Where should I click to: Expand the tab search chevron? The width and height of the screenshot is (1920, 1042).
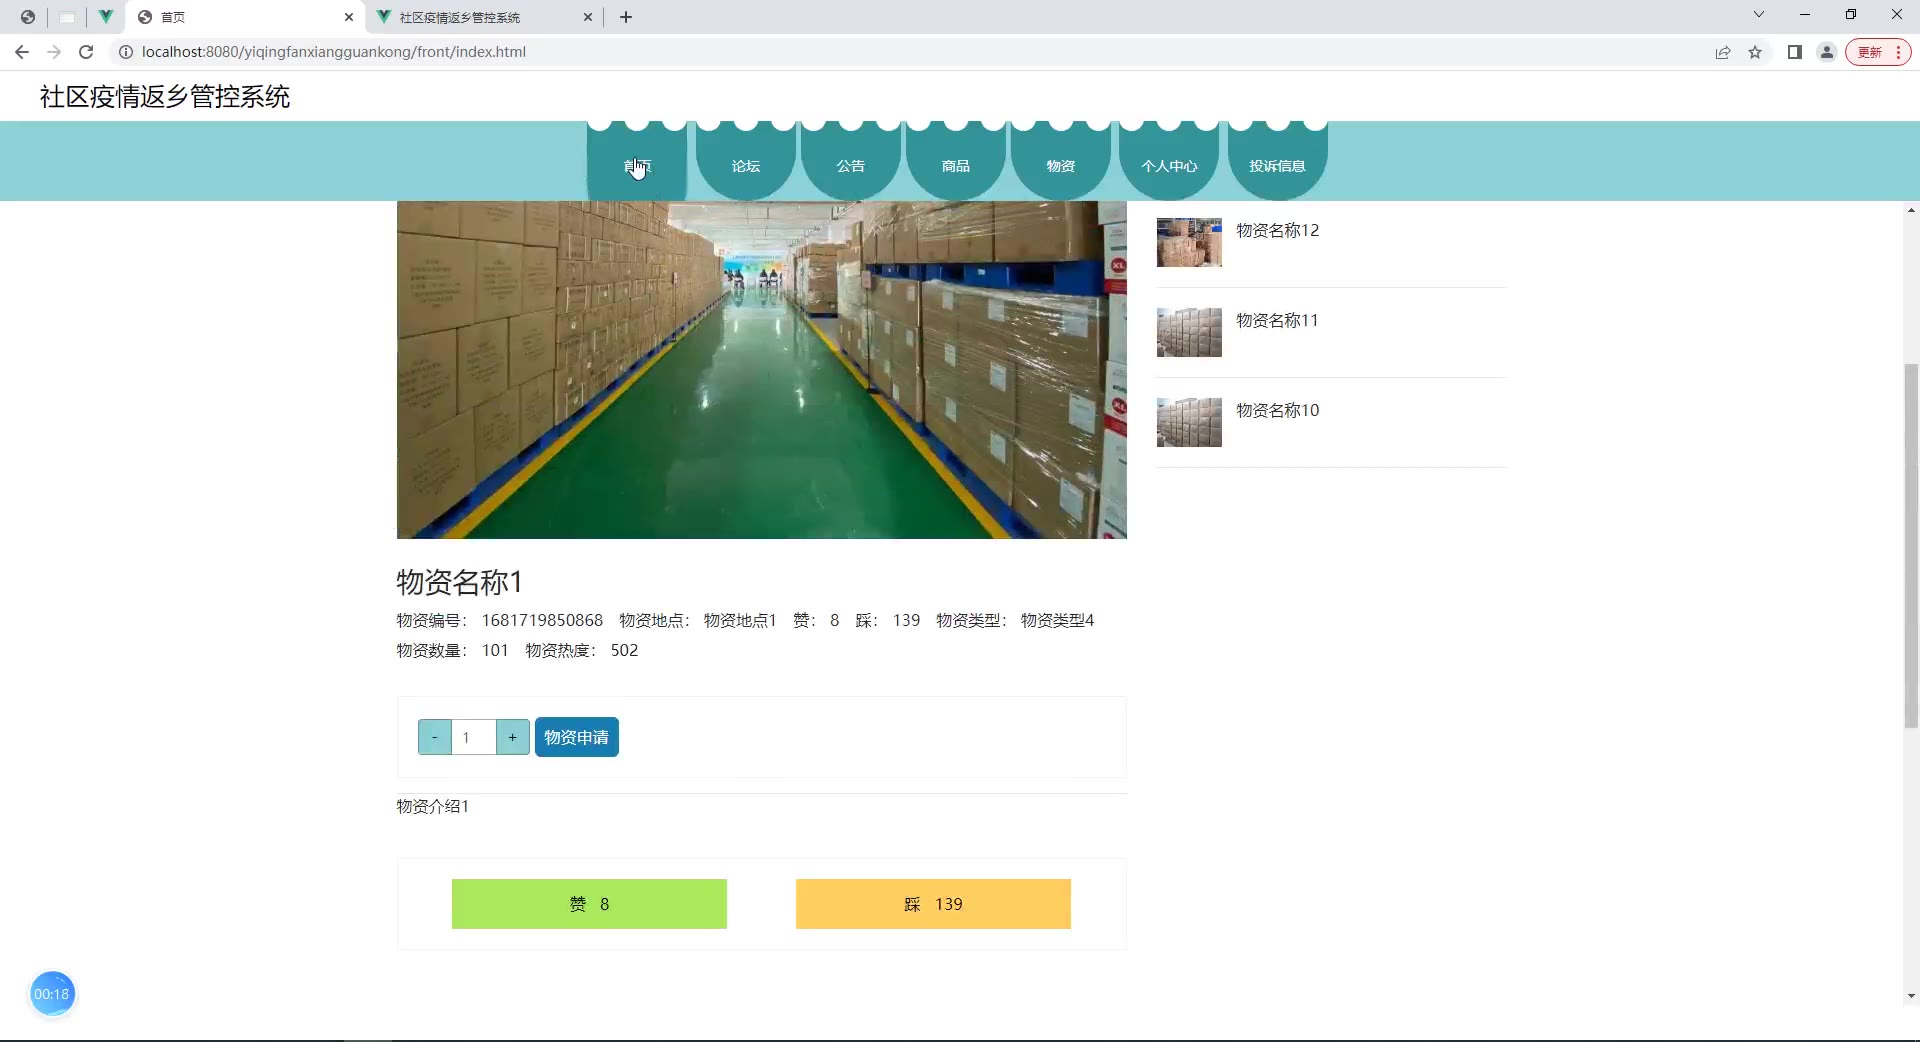[x=1759, y=15]
